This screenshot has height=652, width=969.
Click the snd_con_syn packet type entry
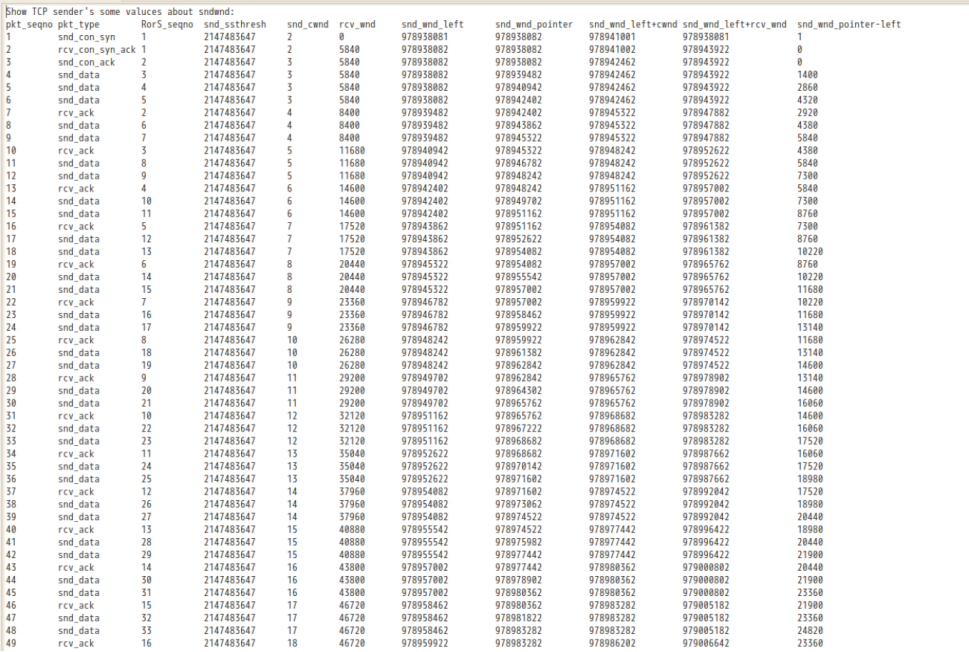click(86, 36)
